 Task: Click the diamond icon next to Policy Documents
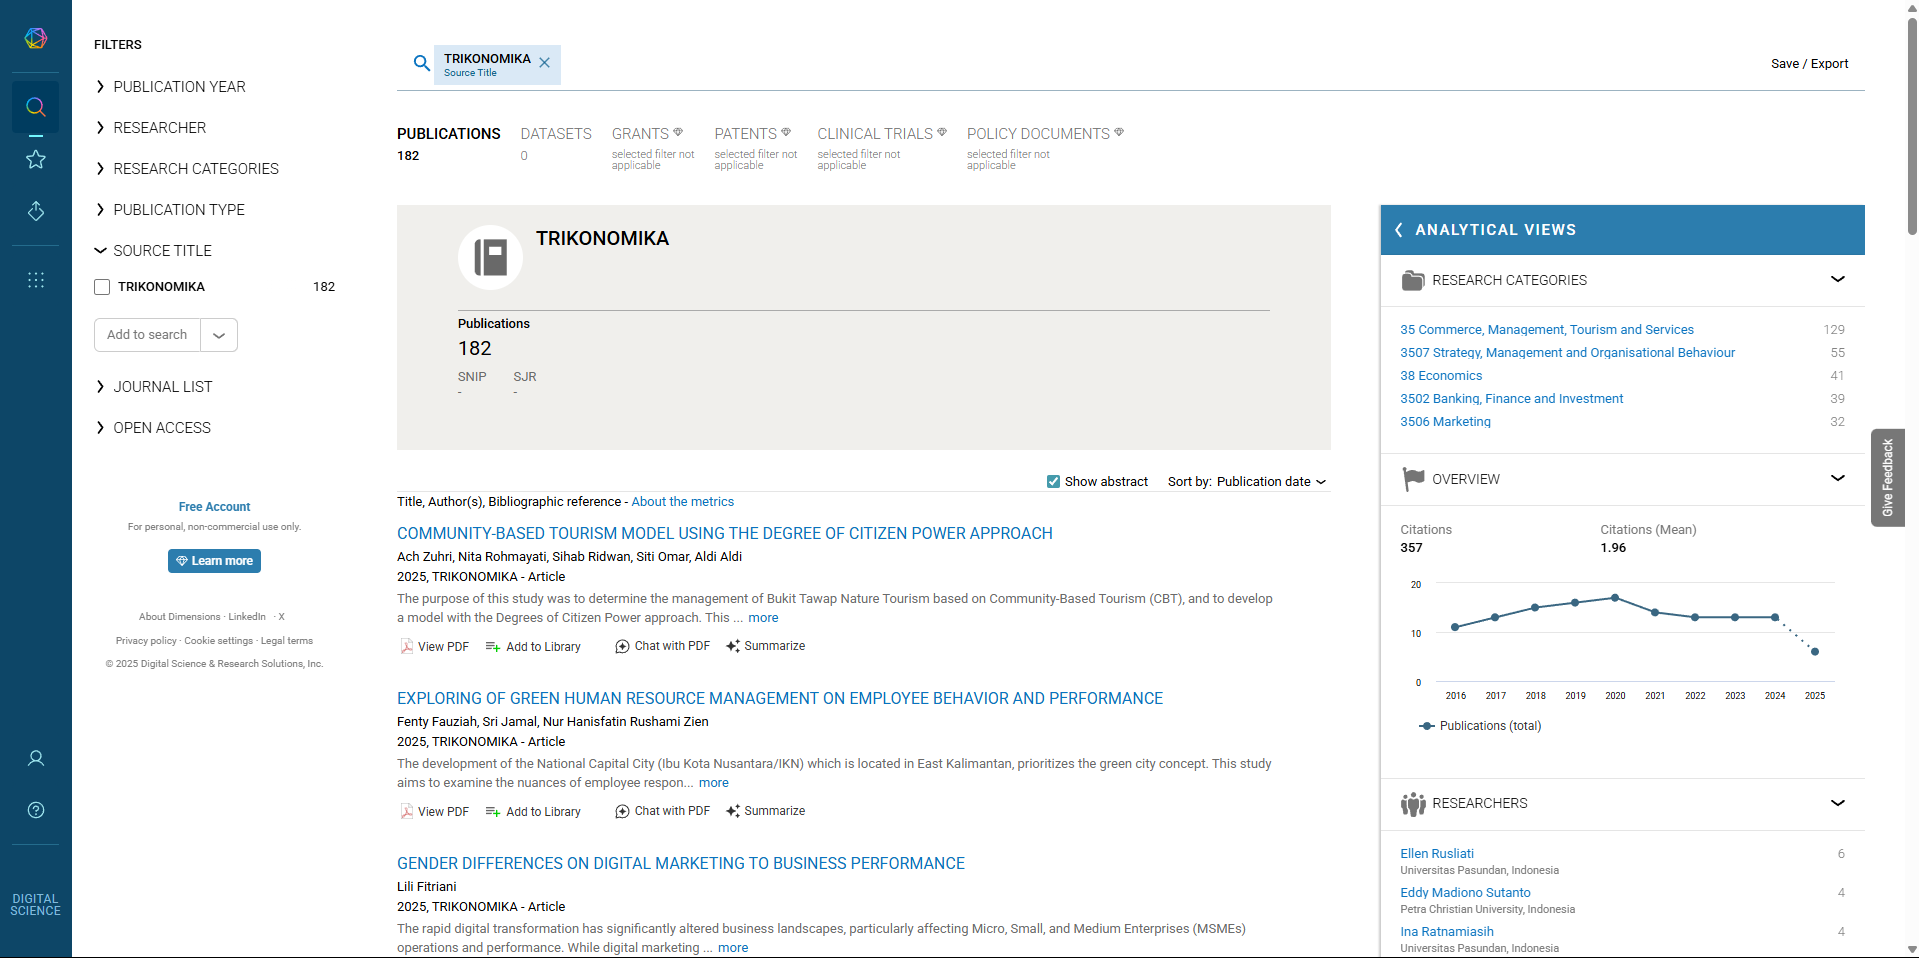(x=1119, y=132)
